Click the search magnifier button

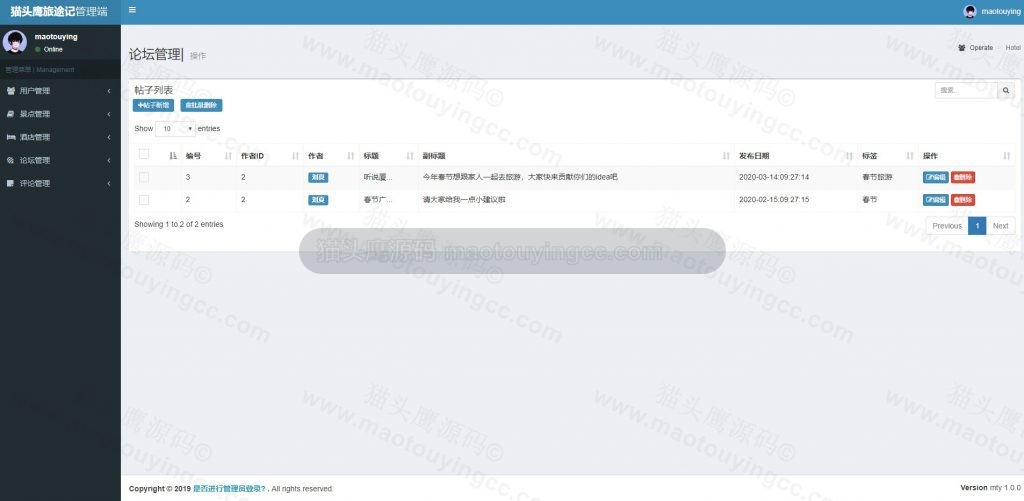tap(1006, 91)
